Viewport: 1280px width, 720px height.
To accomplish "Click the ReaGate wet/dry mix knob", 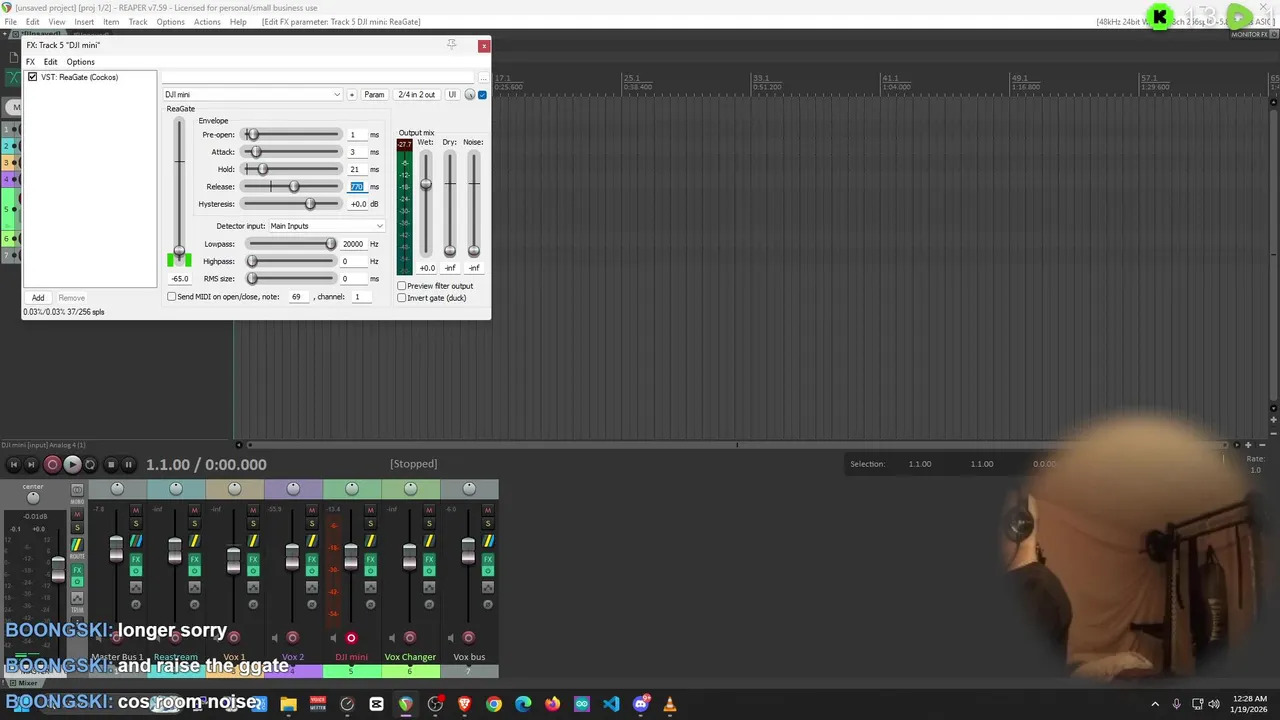I will pyautogui.click(x=470, y=95).
